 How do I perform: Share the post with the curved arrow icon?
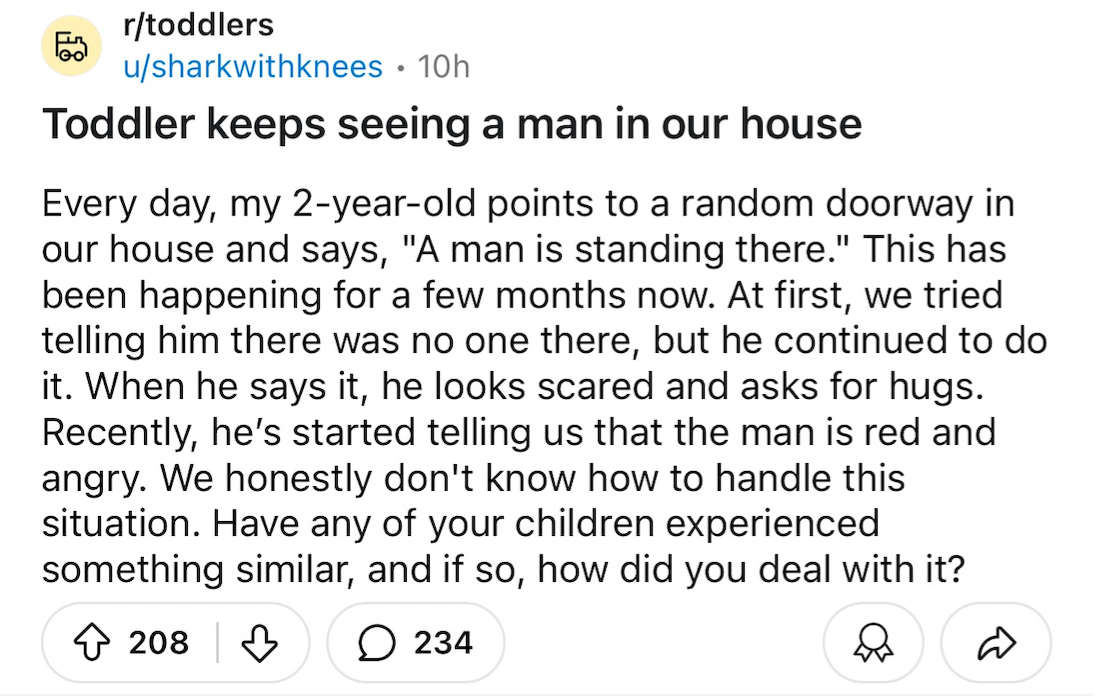pyautogui.click(x=996, y=643)
